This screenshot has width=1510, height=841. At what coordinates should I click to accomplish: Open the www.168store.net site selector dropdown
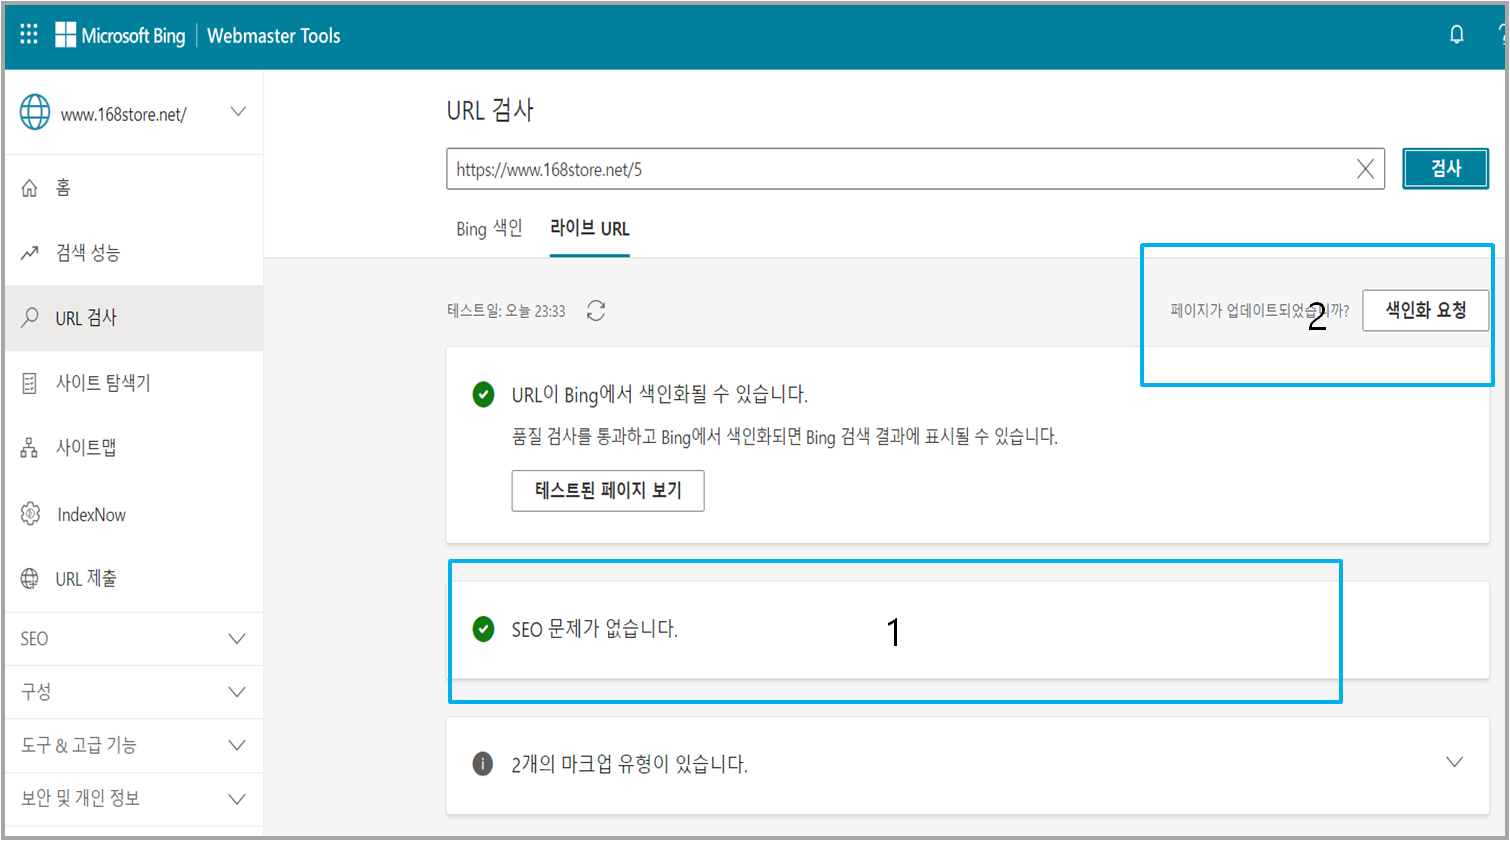pyautogui.click(x=238, y=112)
